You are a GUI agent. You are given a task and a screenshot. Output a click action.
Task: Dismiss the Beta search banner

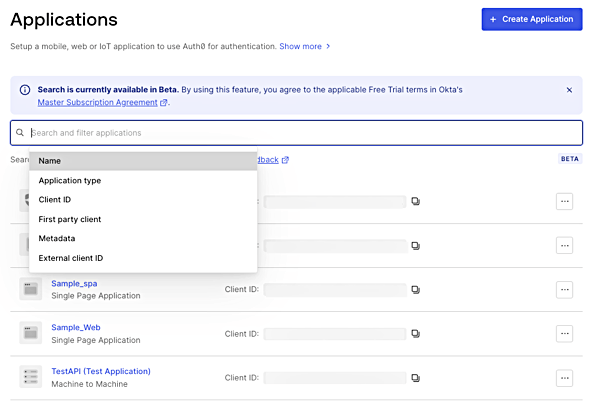pos(569,90)
